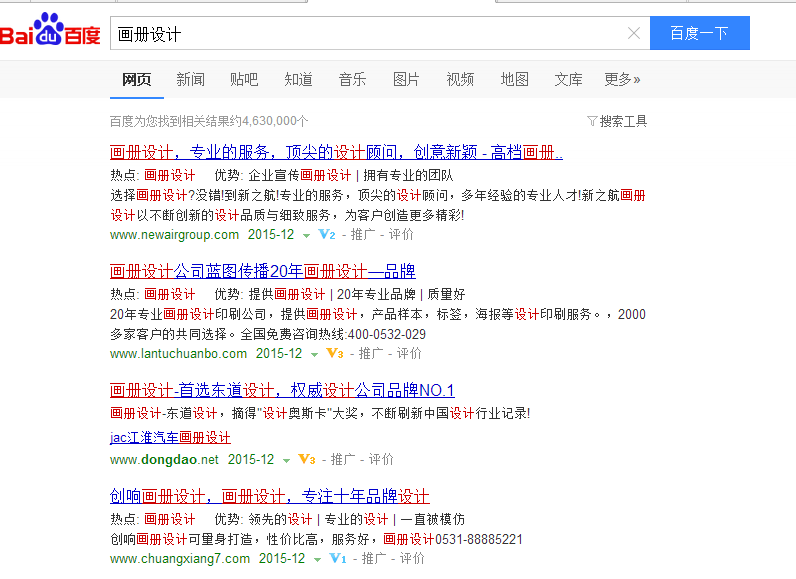This screenshot has width=796, height=579.
Task: Select the 网页 tab
Action: 137,80
